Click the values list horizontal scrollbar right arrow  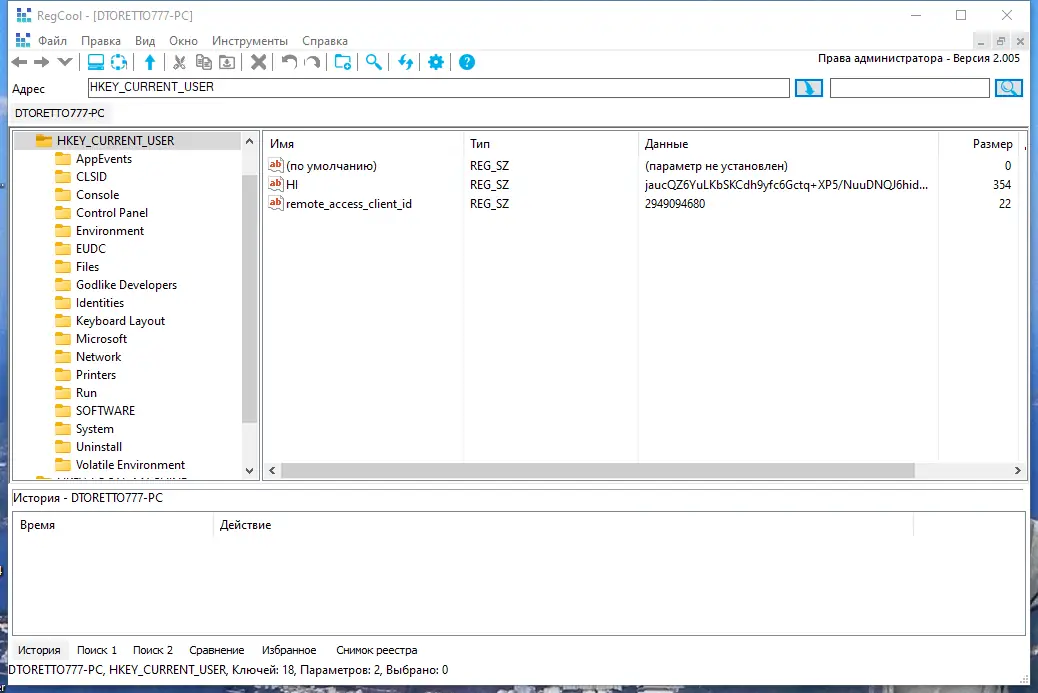1017,470
